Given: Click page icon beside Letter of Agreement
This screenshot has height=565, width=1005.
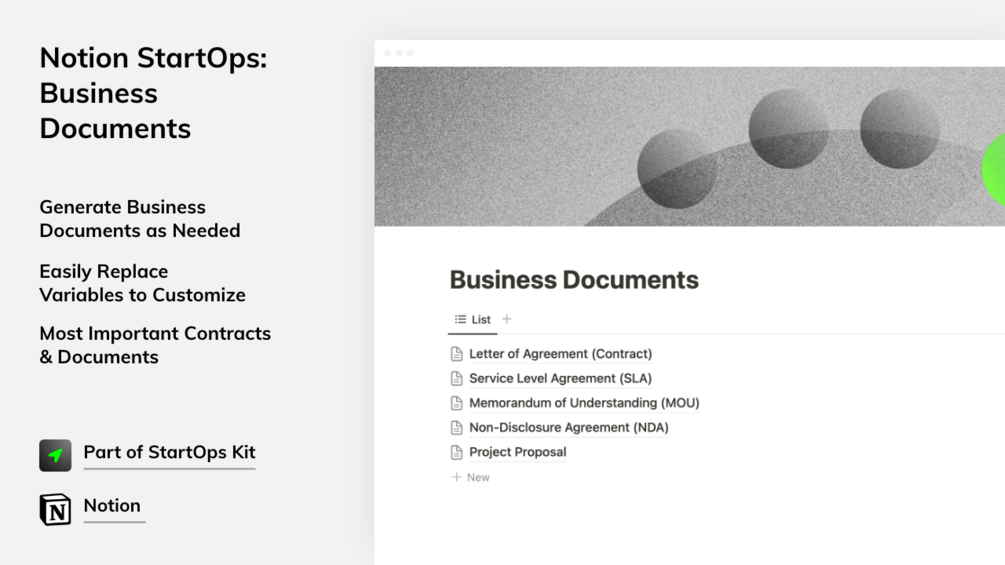Looking at the screenshot, I should [456, 354].
